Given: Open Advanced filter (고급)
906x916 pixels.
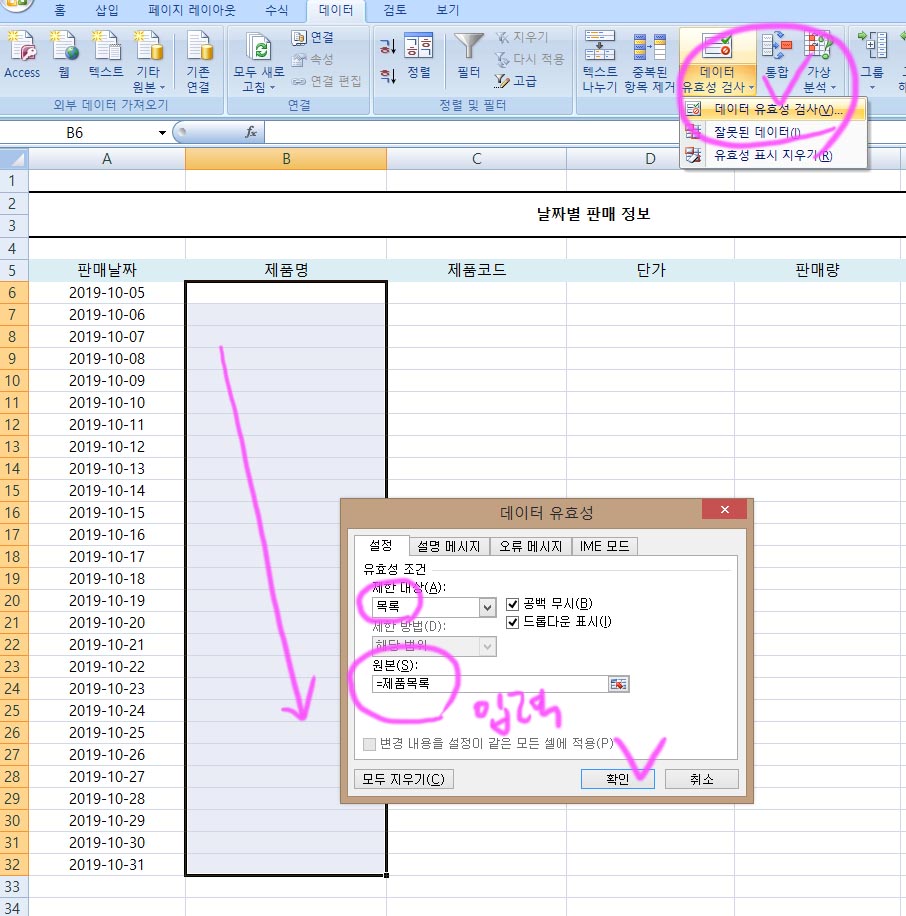Looking at the screenshot, I should coord(515,81).
